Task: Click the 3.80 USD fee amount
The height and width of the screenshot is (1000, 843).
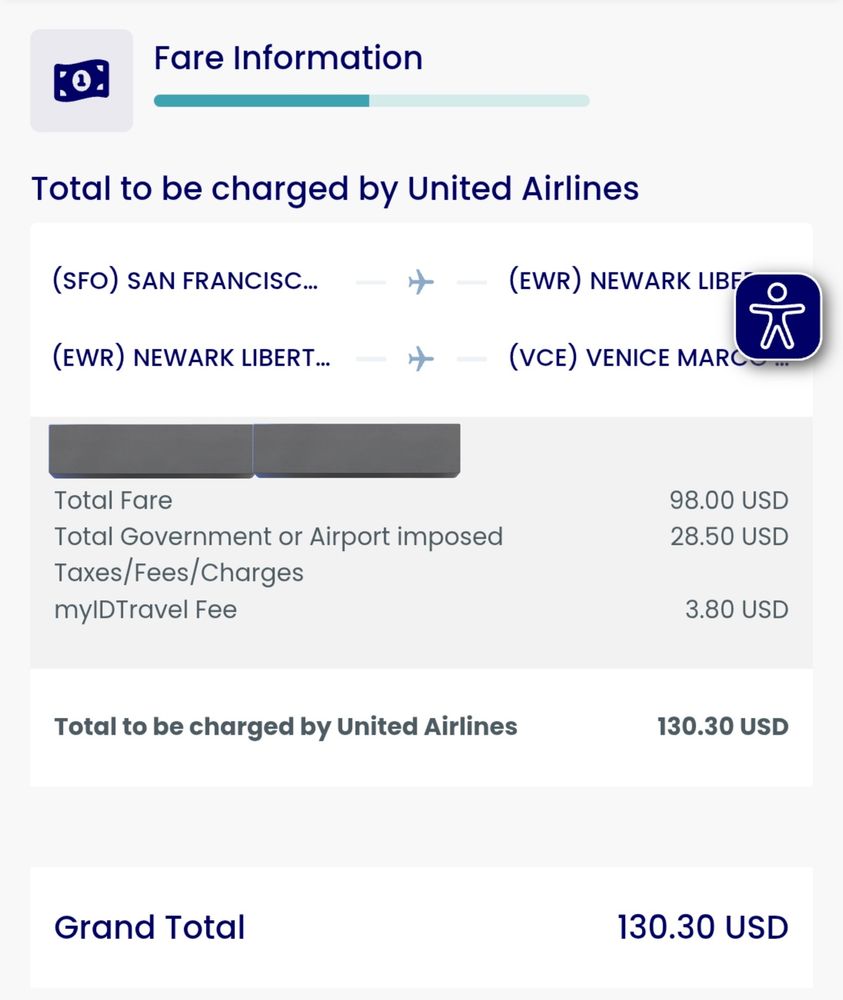Action: pos(736,609)
